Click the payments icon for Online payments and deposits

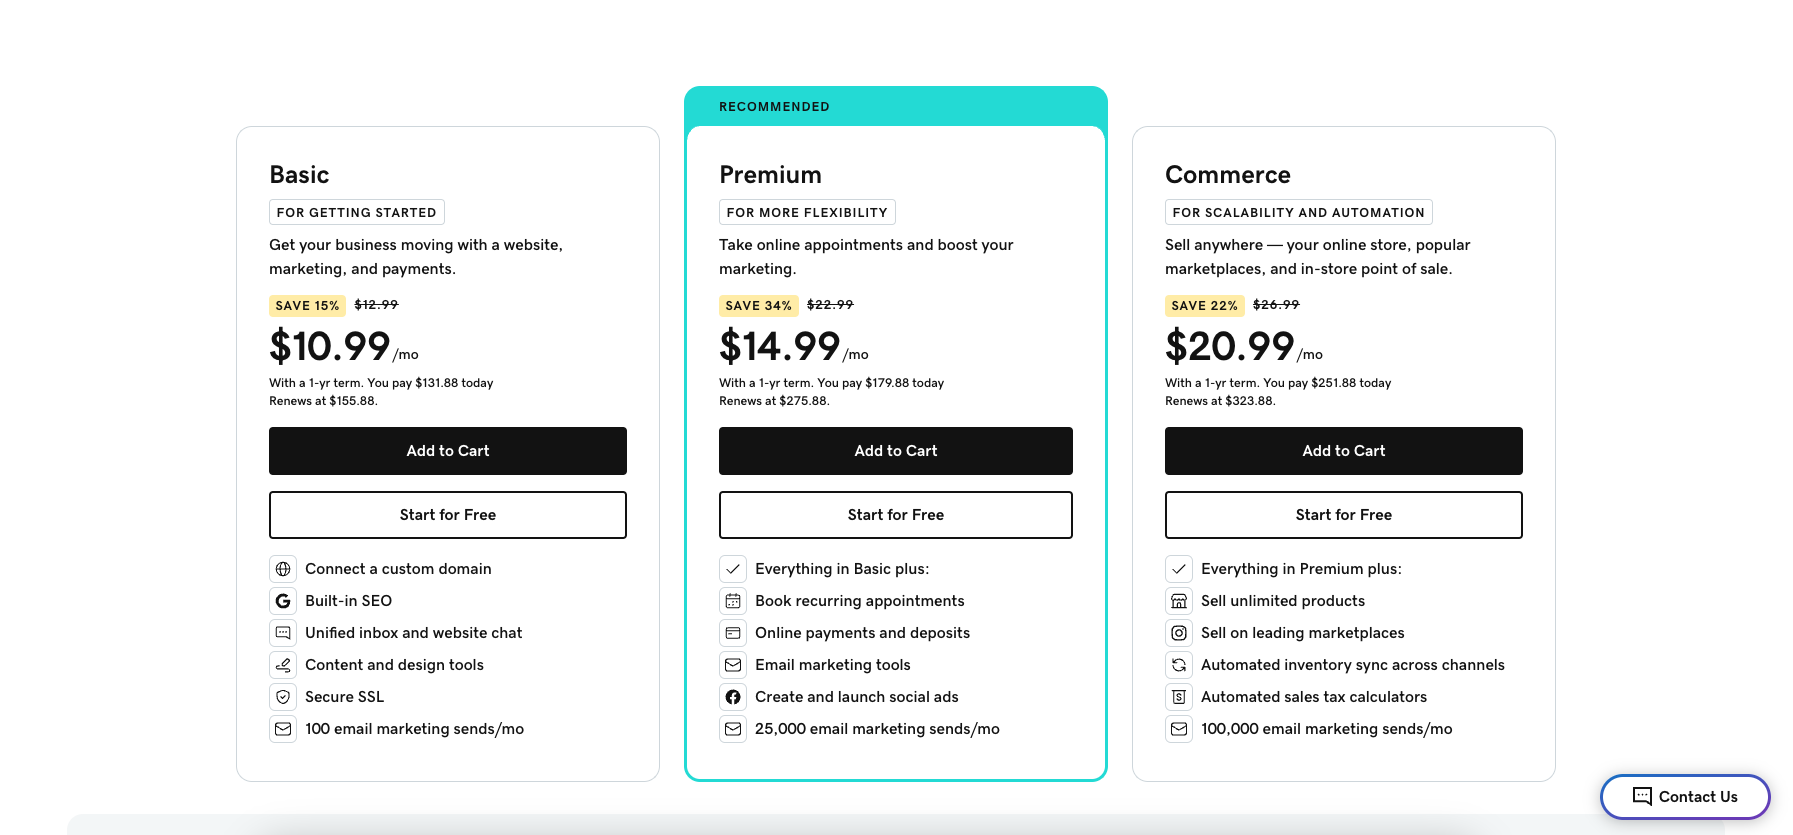(733, 632)
